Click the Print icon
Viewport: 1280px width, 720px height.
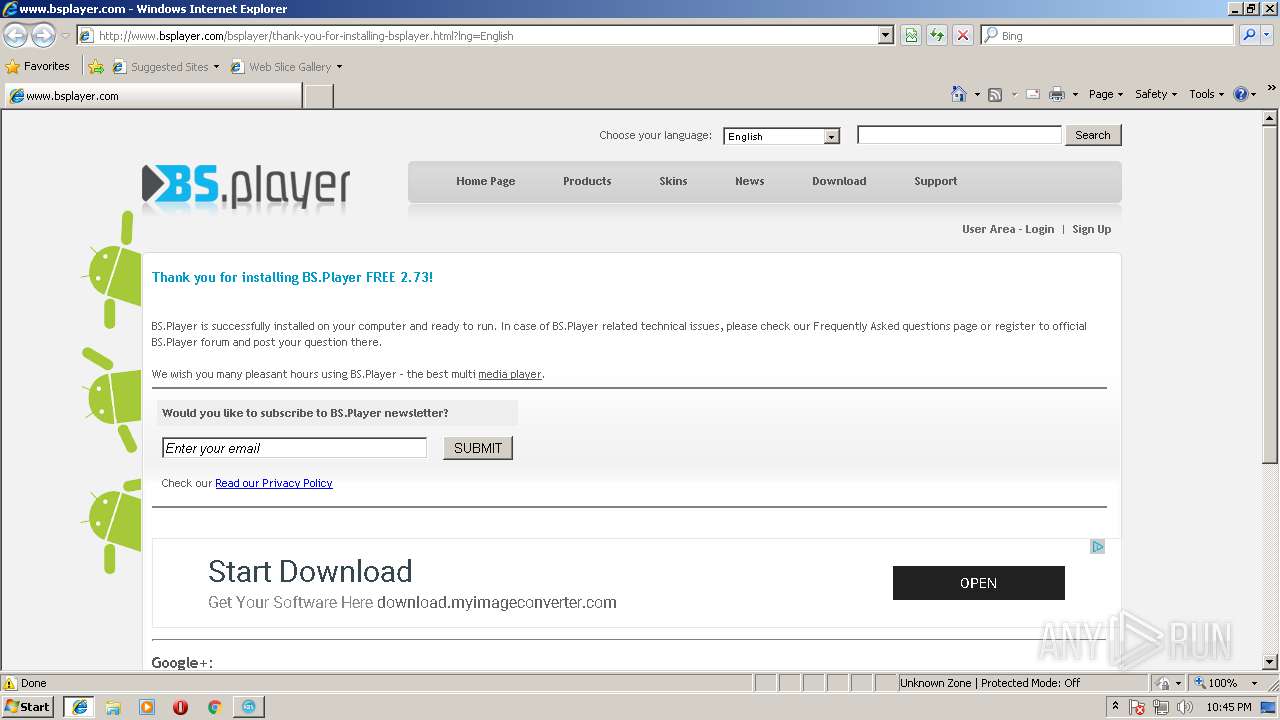point(1057,94)
